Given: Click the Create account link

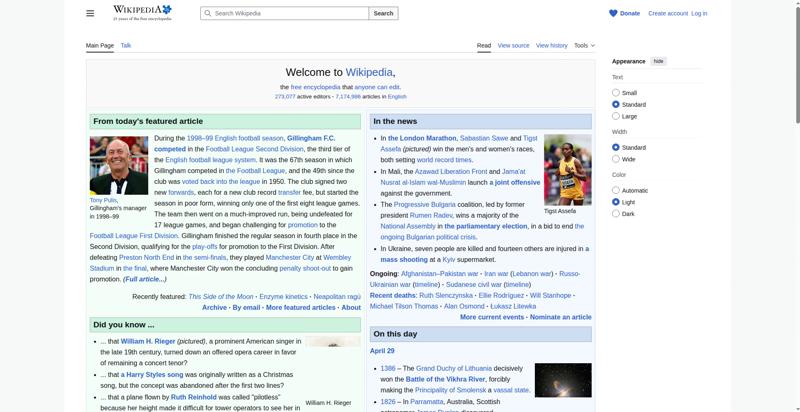Looking at the screenshot, I should [667, 13].
